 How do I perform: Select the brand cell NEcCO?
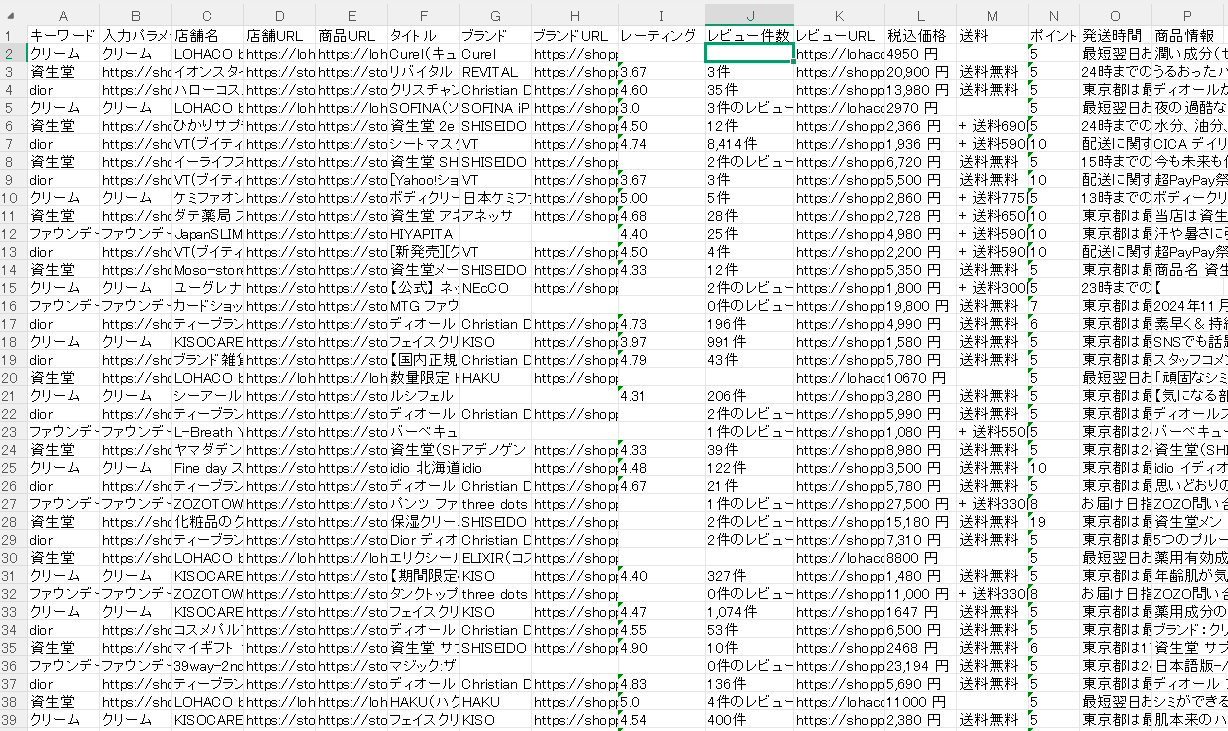click(x=495, y=288)
